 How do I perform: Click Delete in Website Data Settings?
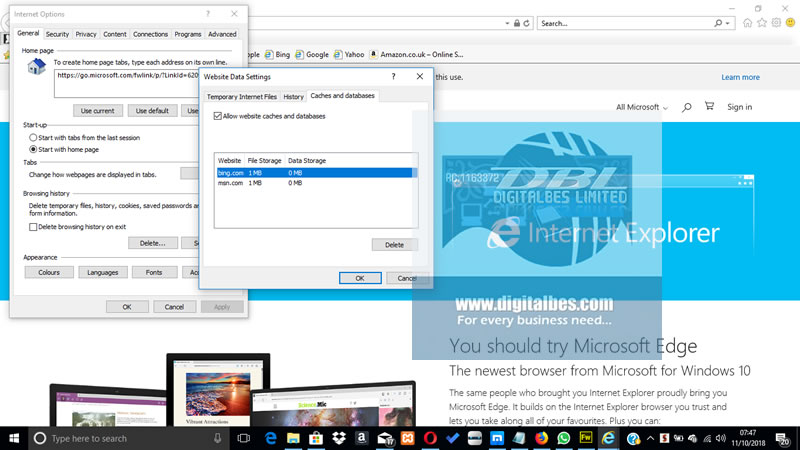click(x=394, y=245)
